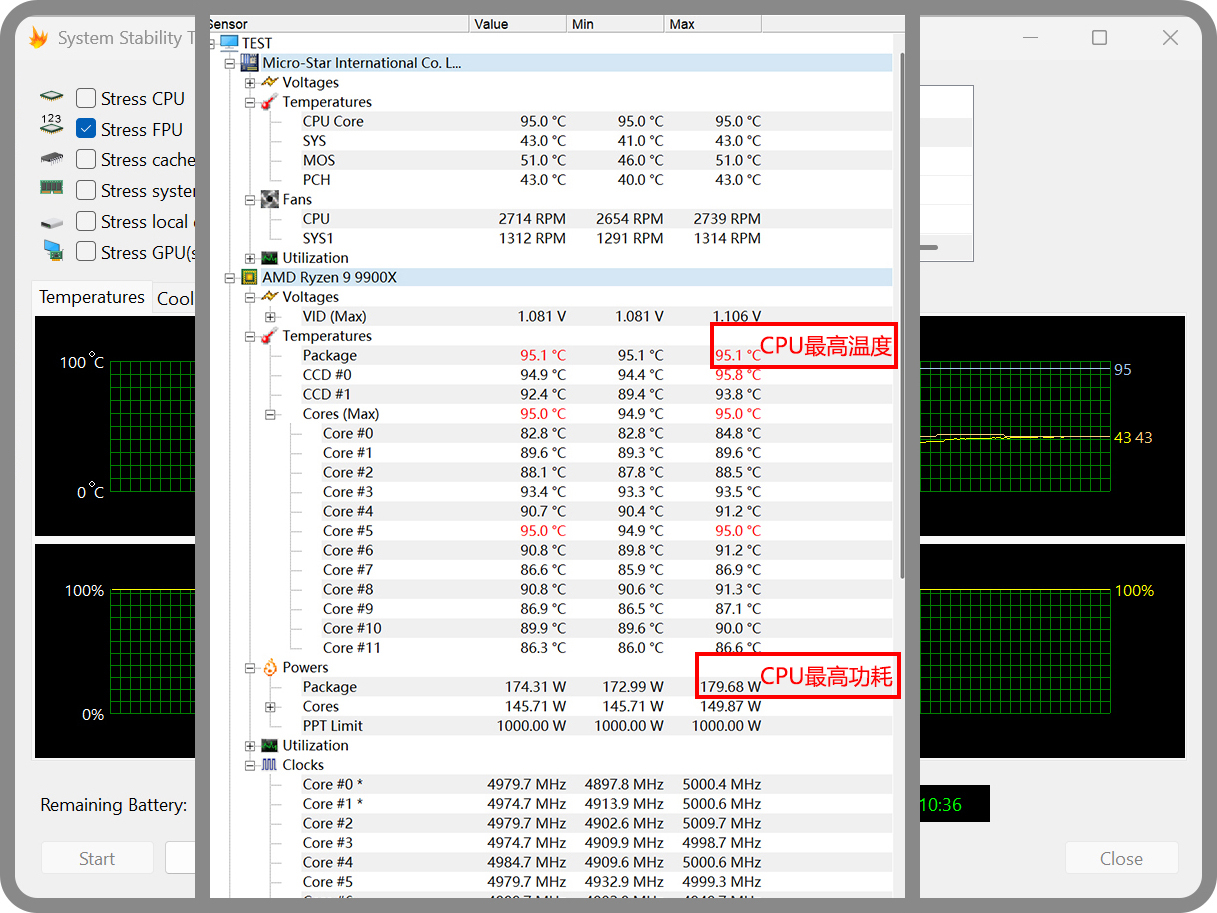The width and height of the screenshot is (1217, 913).
Task: Uncheck the Stress FPU checkbox
Action: coord(86,129)
